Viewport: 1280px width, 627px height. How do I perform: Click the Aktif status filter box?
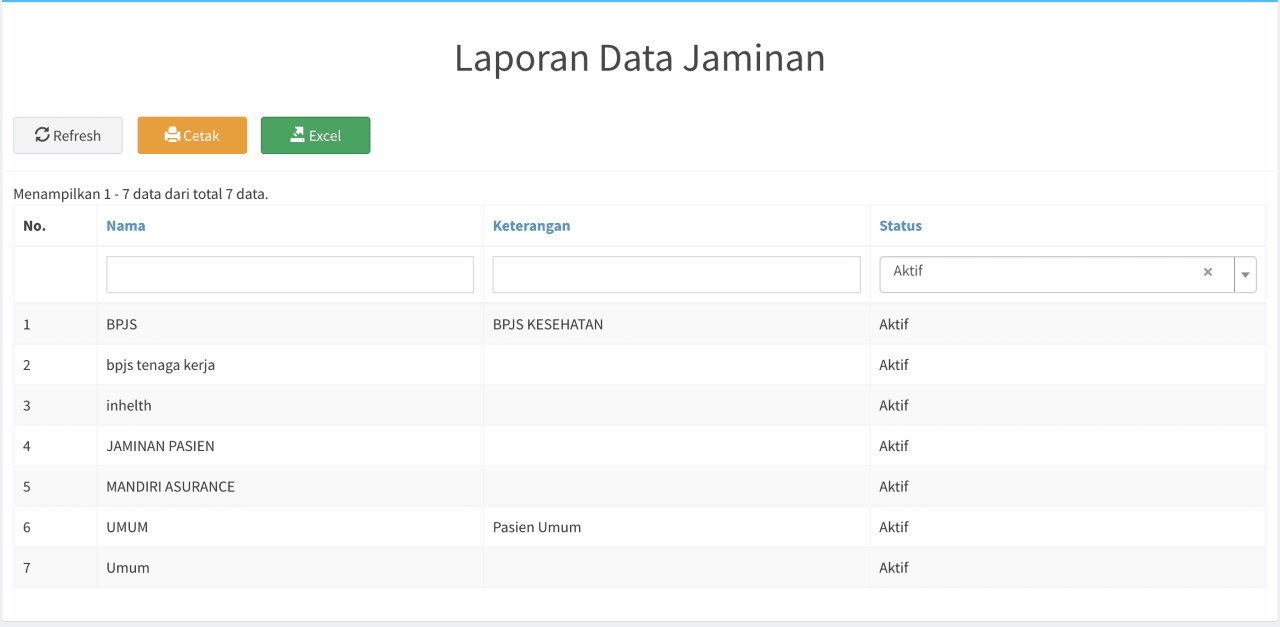coord(1040,273)
